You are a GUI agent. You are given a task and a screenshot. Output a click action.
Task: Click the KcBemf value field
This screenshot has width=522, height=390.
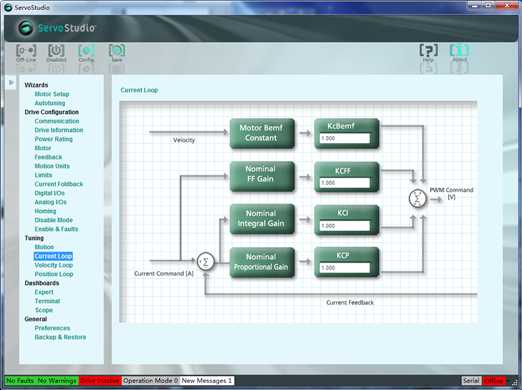click(x=344, y=138)
